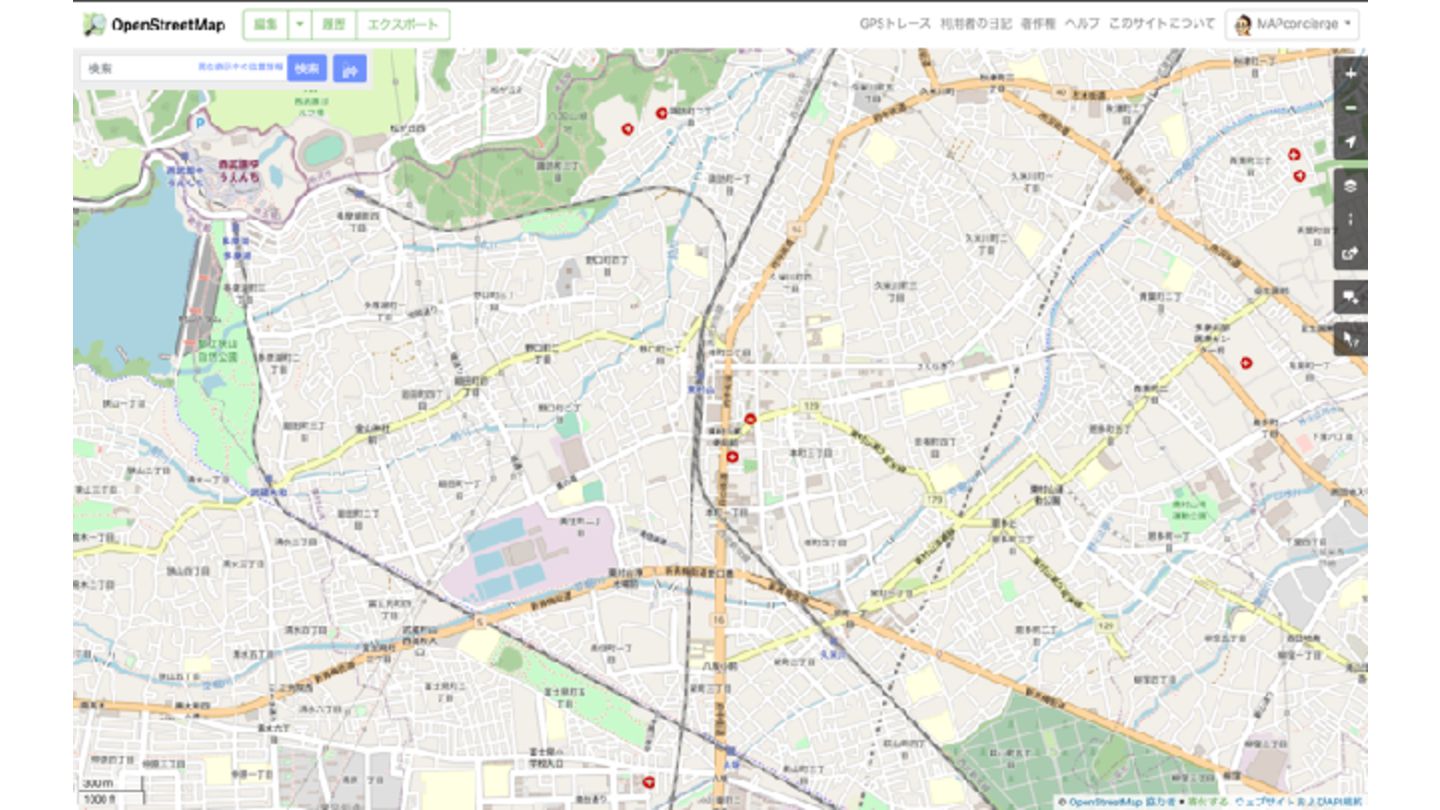
Task: Show my location with arrow icon
Action: [1351, 142]
